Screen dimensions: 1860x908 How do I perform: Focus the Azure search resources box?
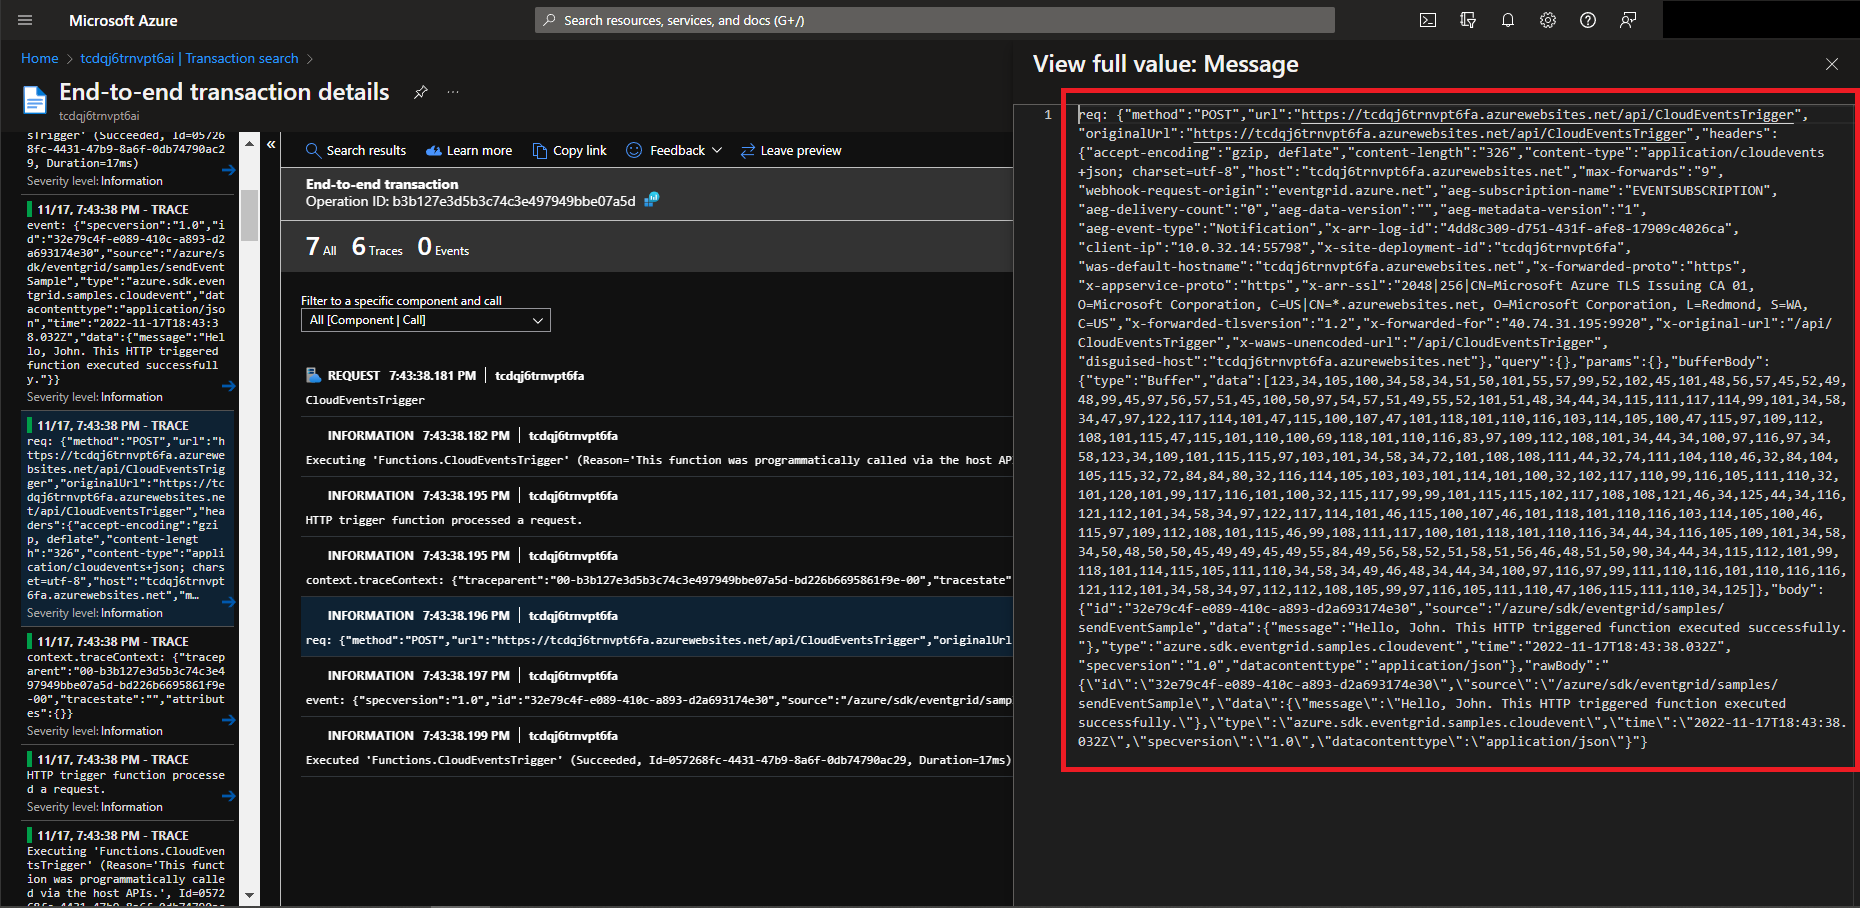click(x=935, y=20)
